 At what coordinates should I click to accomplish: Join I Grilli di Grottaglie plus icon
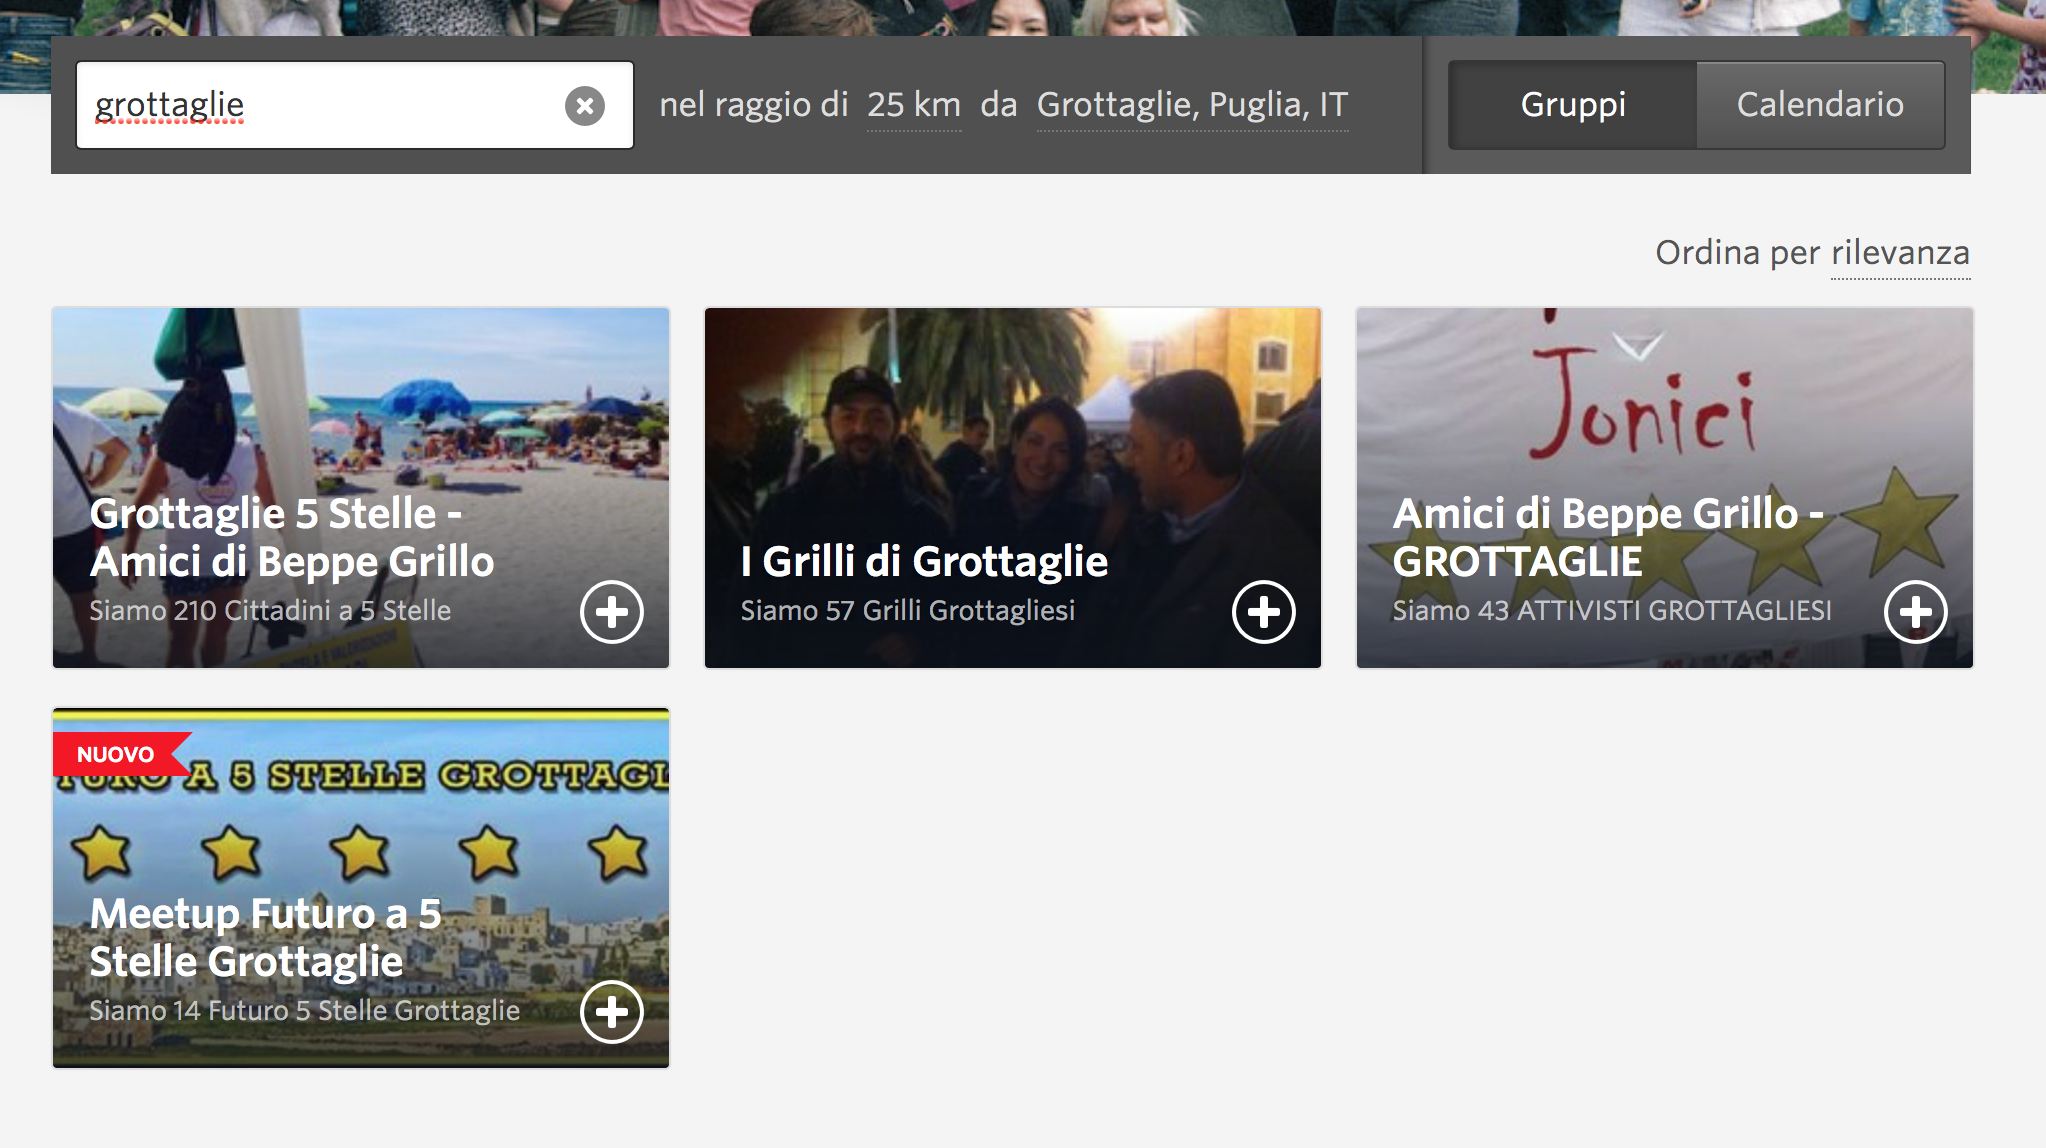coord(1264,612)
